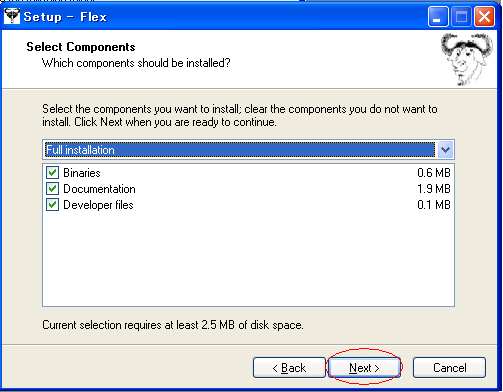The height and width of the screenshot is (392, 503).
Task: Close the Setup - Flex window
Action: 484,16
